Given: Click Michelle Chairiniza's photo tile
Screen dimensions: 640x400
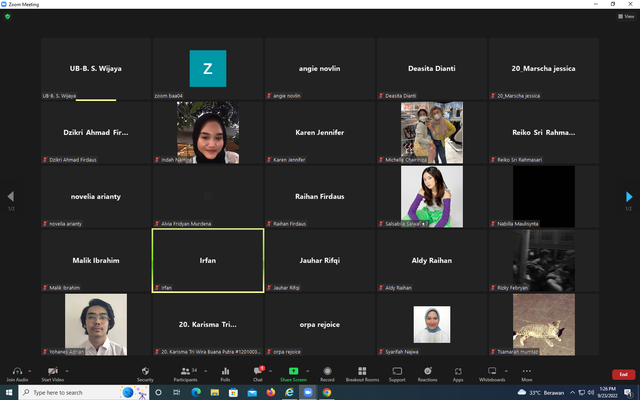Looking at the screenshot, I should click(x=432, y=133).
